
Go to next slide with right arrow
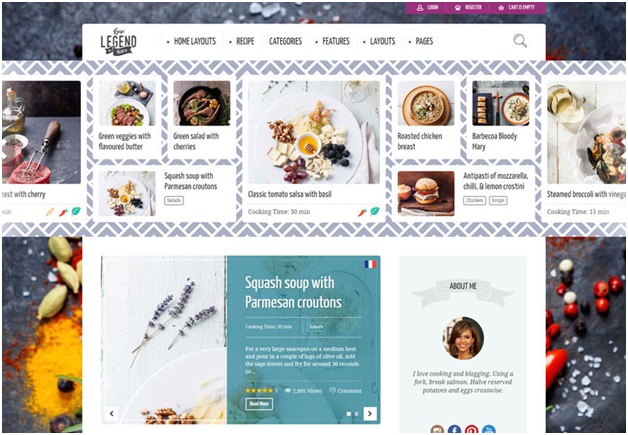370,413
